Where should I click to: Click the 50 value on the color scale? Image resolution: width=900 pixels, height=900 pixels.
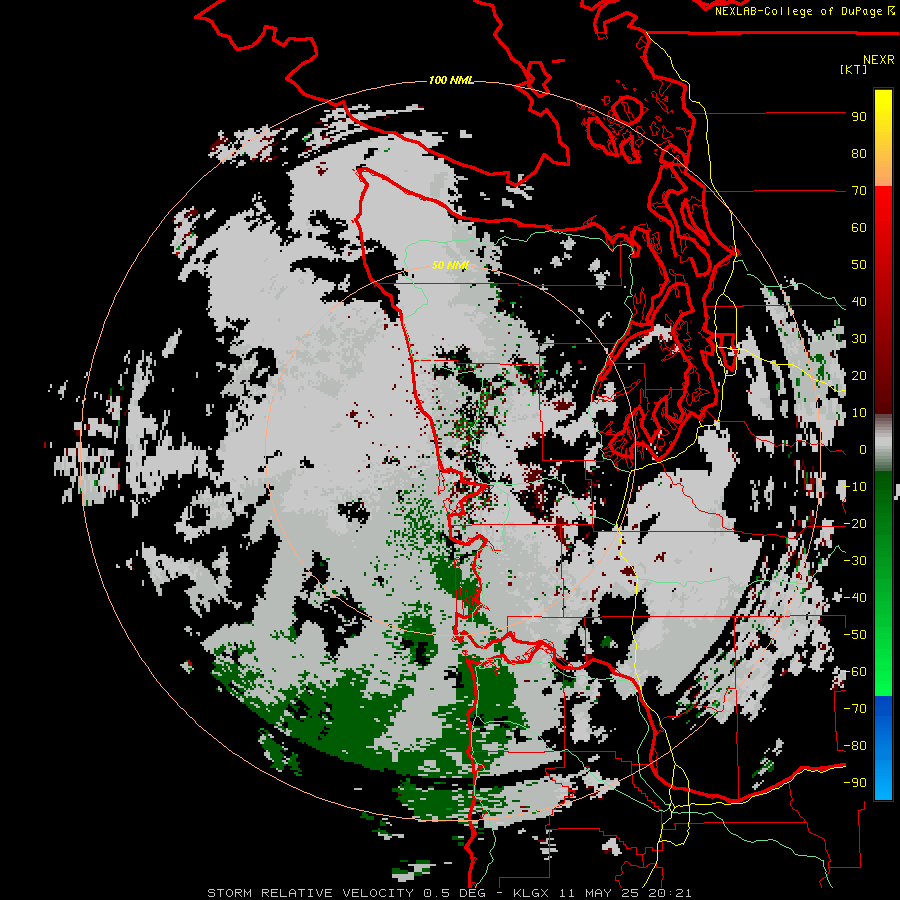point(859,265)
